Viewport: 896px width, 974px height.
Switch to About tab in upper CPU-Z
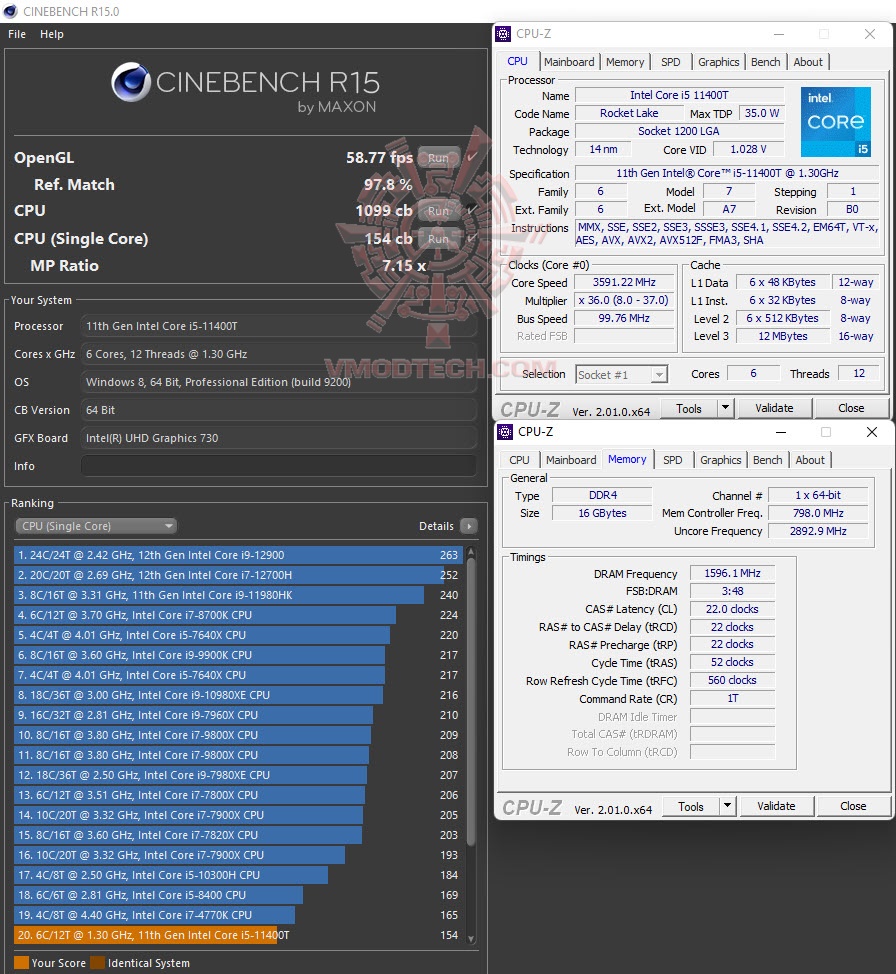coord(808,62)
